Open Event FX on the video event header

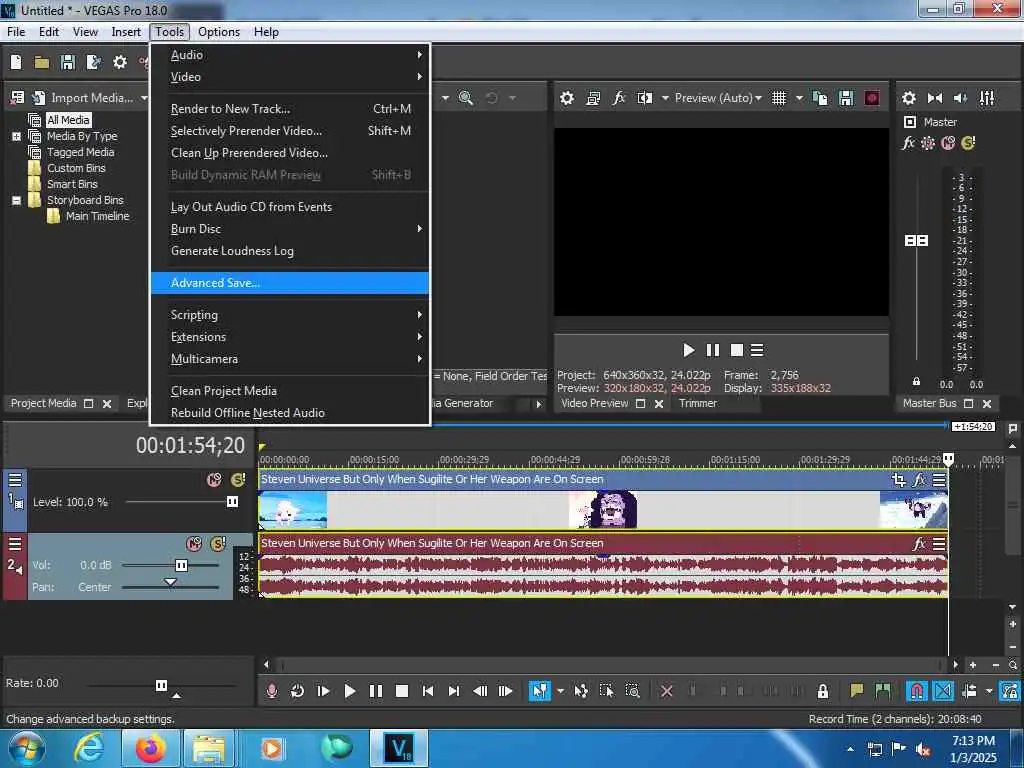[919, 480]
